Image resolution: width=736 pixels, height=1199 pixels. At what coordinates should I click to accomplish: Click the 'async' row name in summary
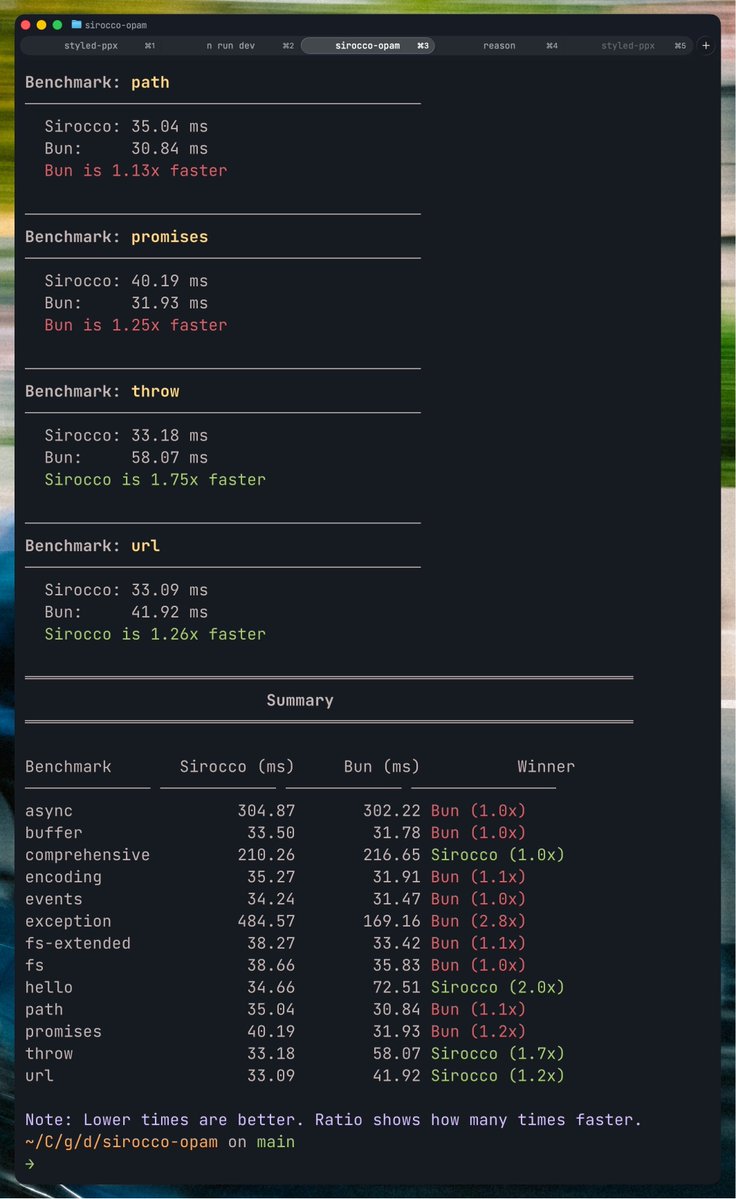(49, 811)
